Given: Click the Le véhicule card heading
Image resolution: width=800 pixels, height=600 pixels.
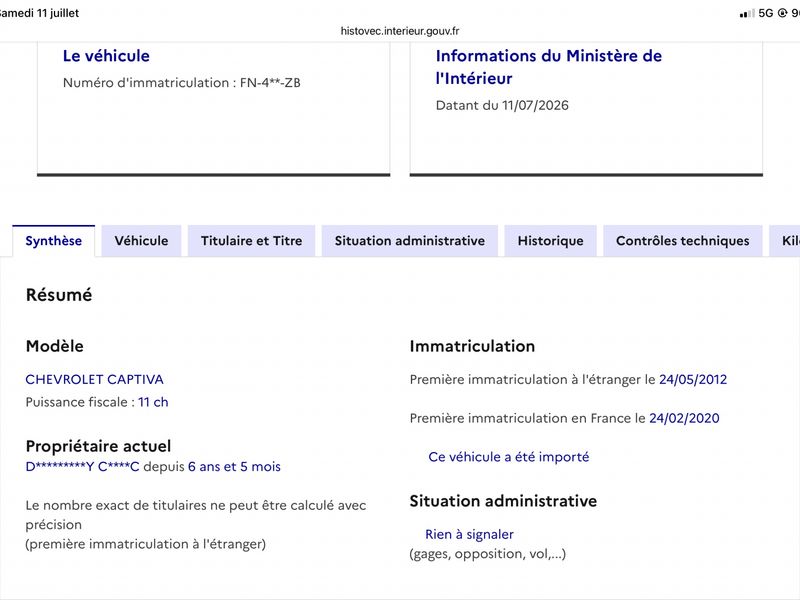Looking at the screenshot, I should tap(106, 56).
